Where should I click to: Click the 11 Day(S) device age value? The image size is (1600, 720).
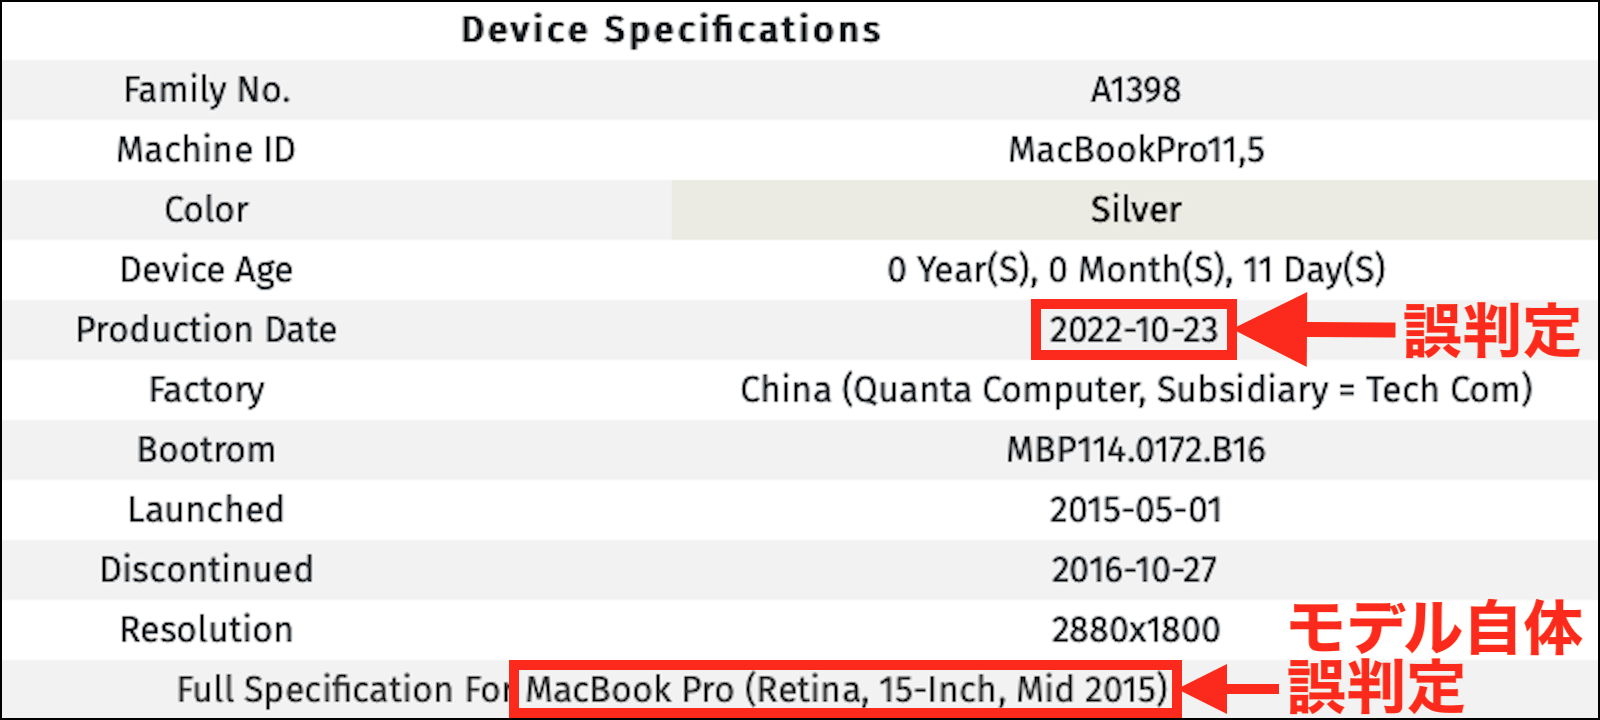1313,270
